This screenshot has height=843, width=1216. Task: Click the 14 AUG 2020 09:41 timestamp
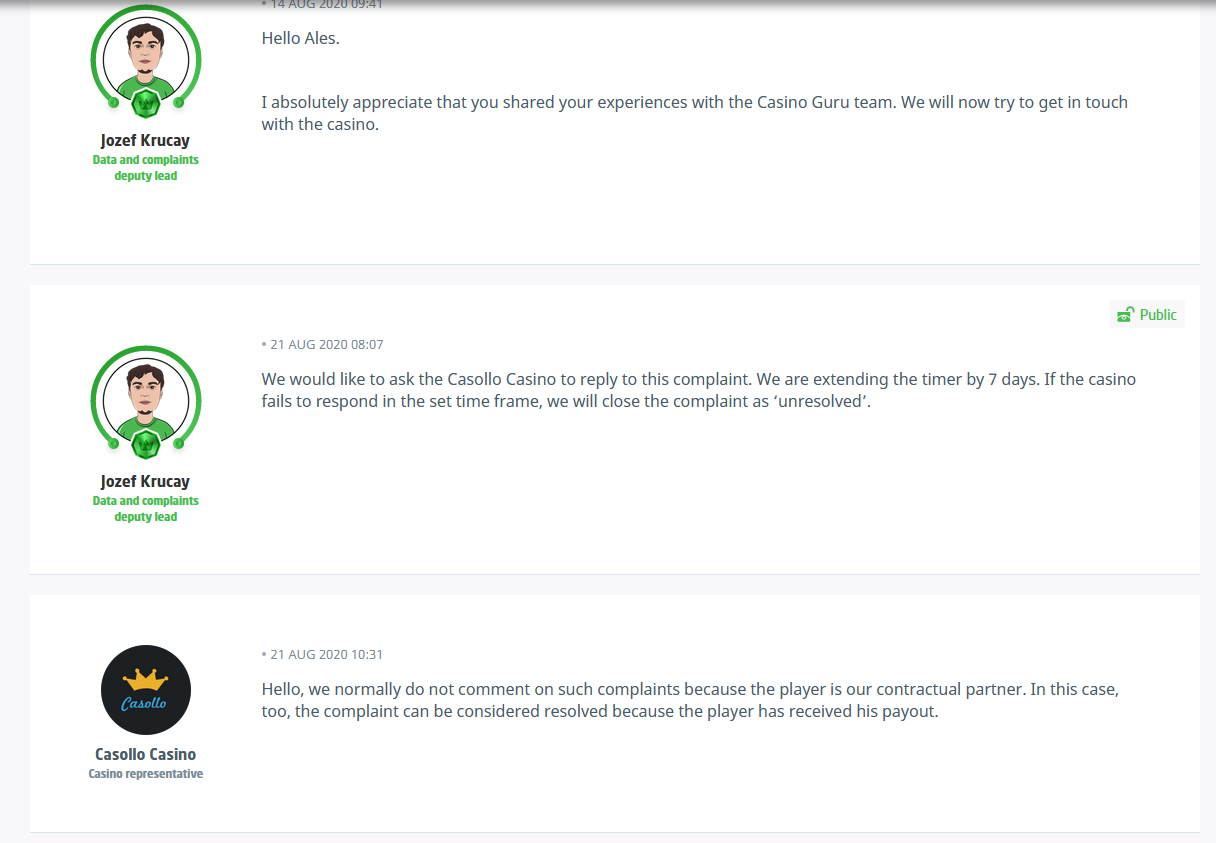[x=326, y=5]
